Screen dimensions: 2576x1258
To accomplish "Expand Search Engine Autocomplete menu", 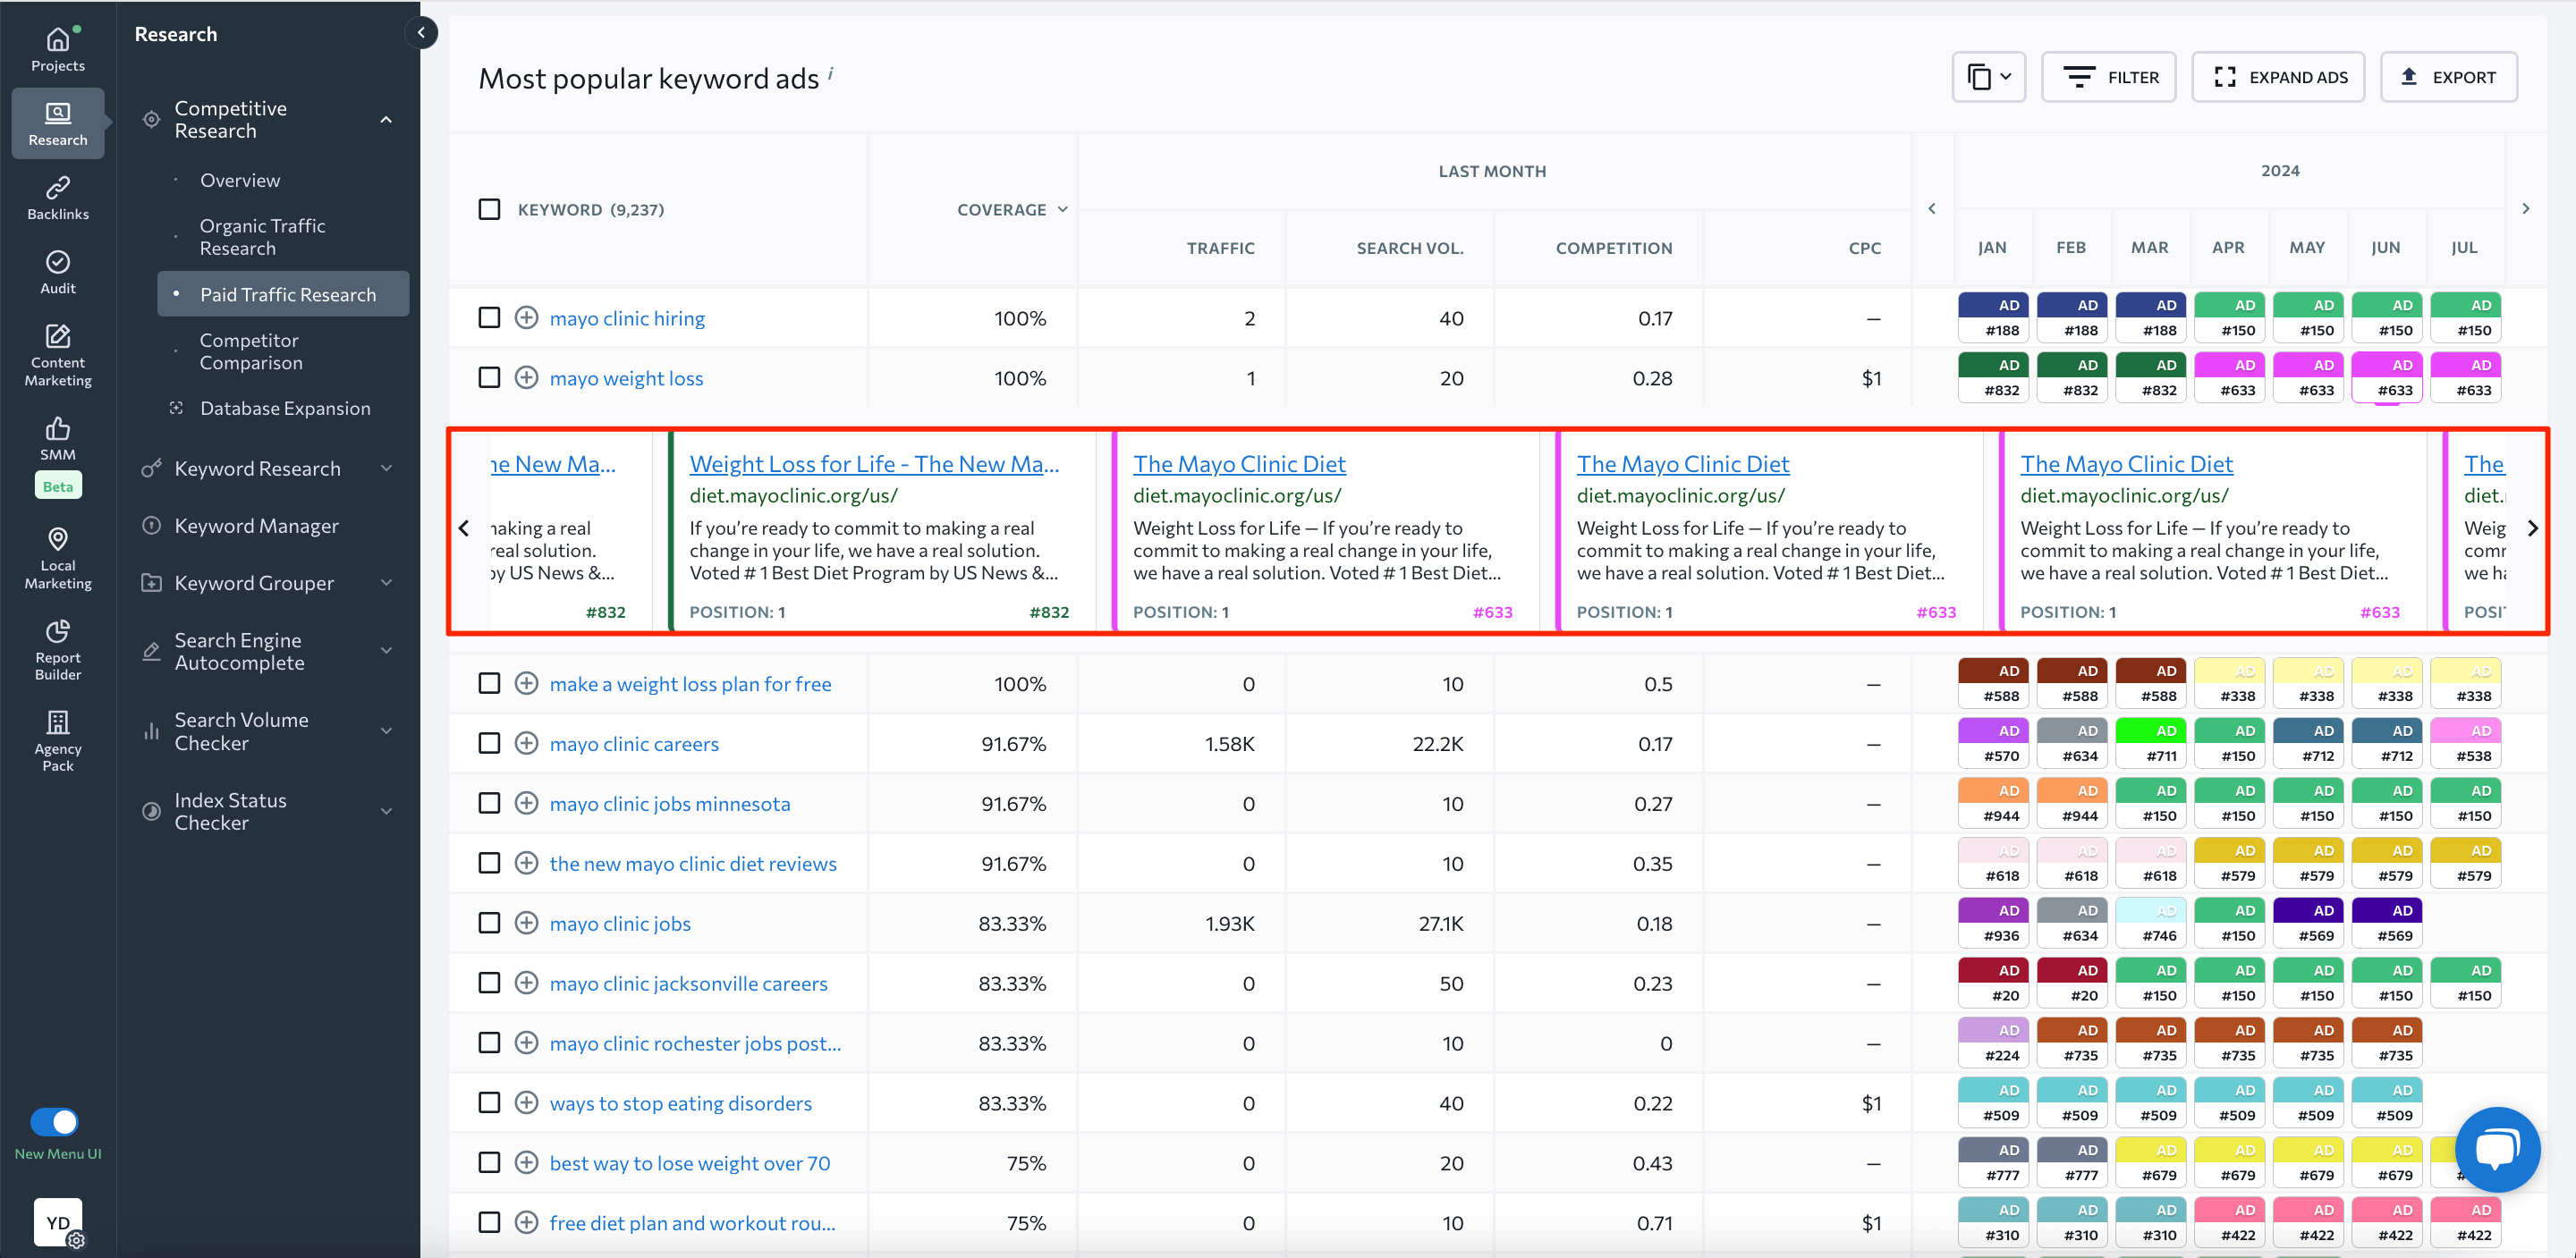I will click(x=386, y=651).
